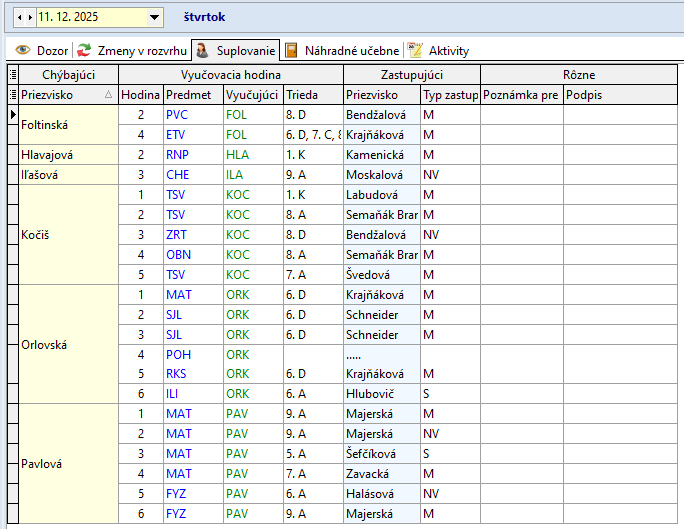Click the PVC subject link for Foltinská

pyautogui.click(x=176, y=115)
